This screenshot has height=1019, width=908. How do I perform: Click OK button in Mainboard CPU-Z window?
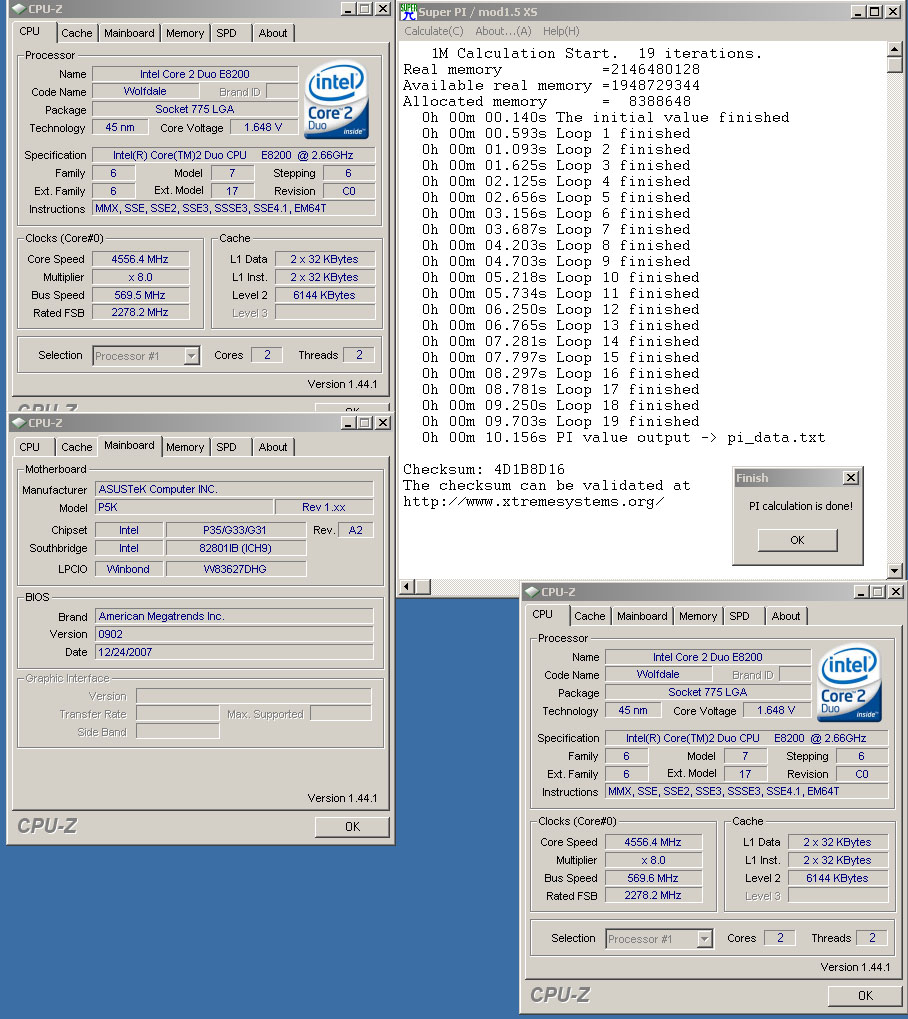[352, 827]
